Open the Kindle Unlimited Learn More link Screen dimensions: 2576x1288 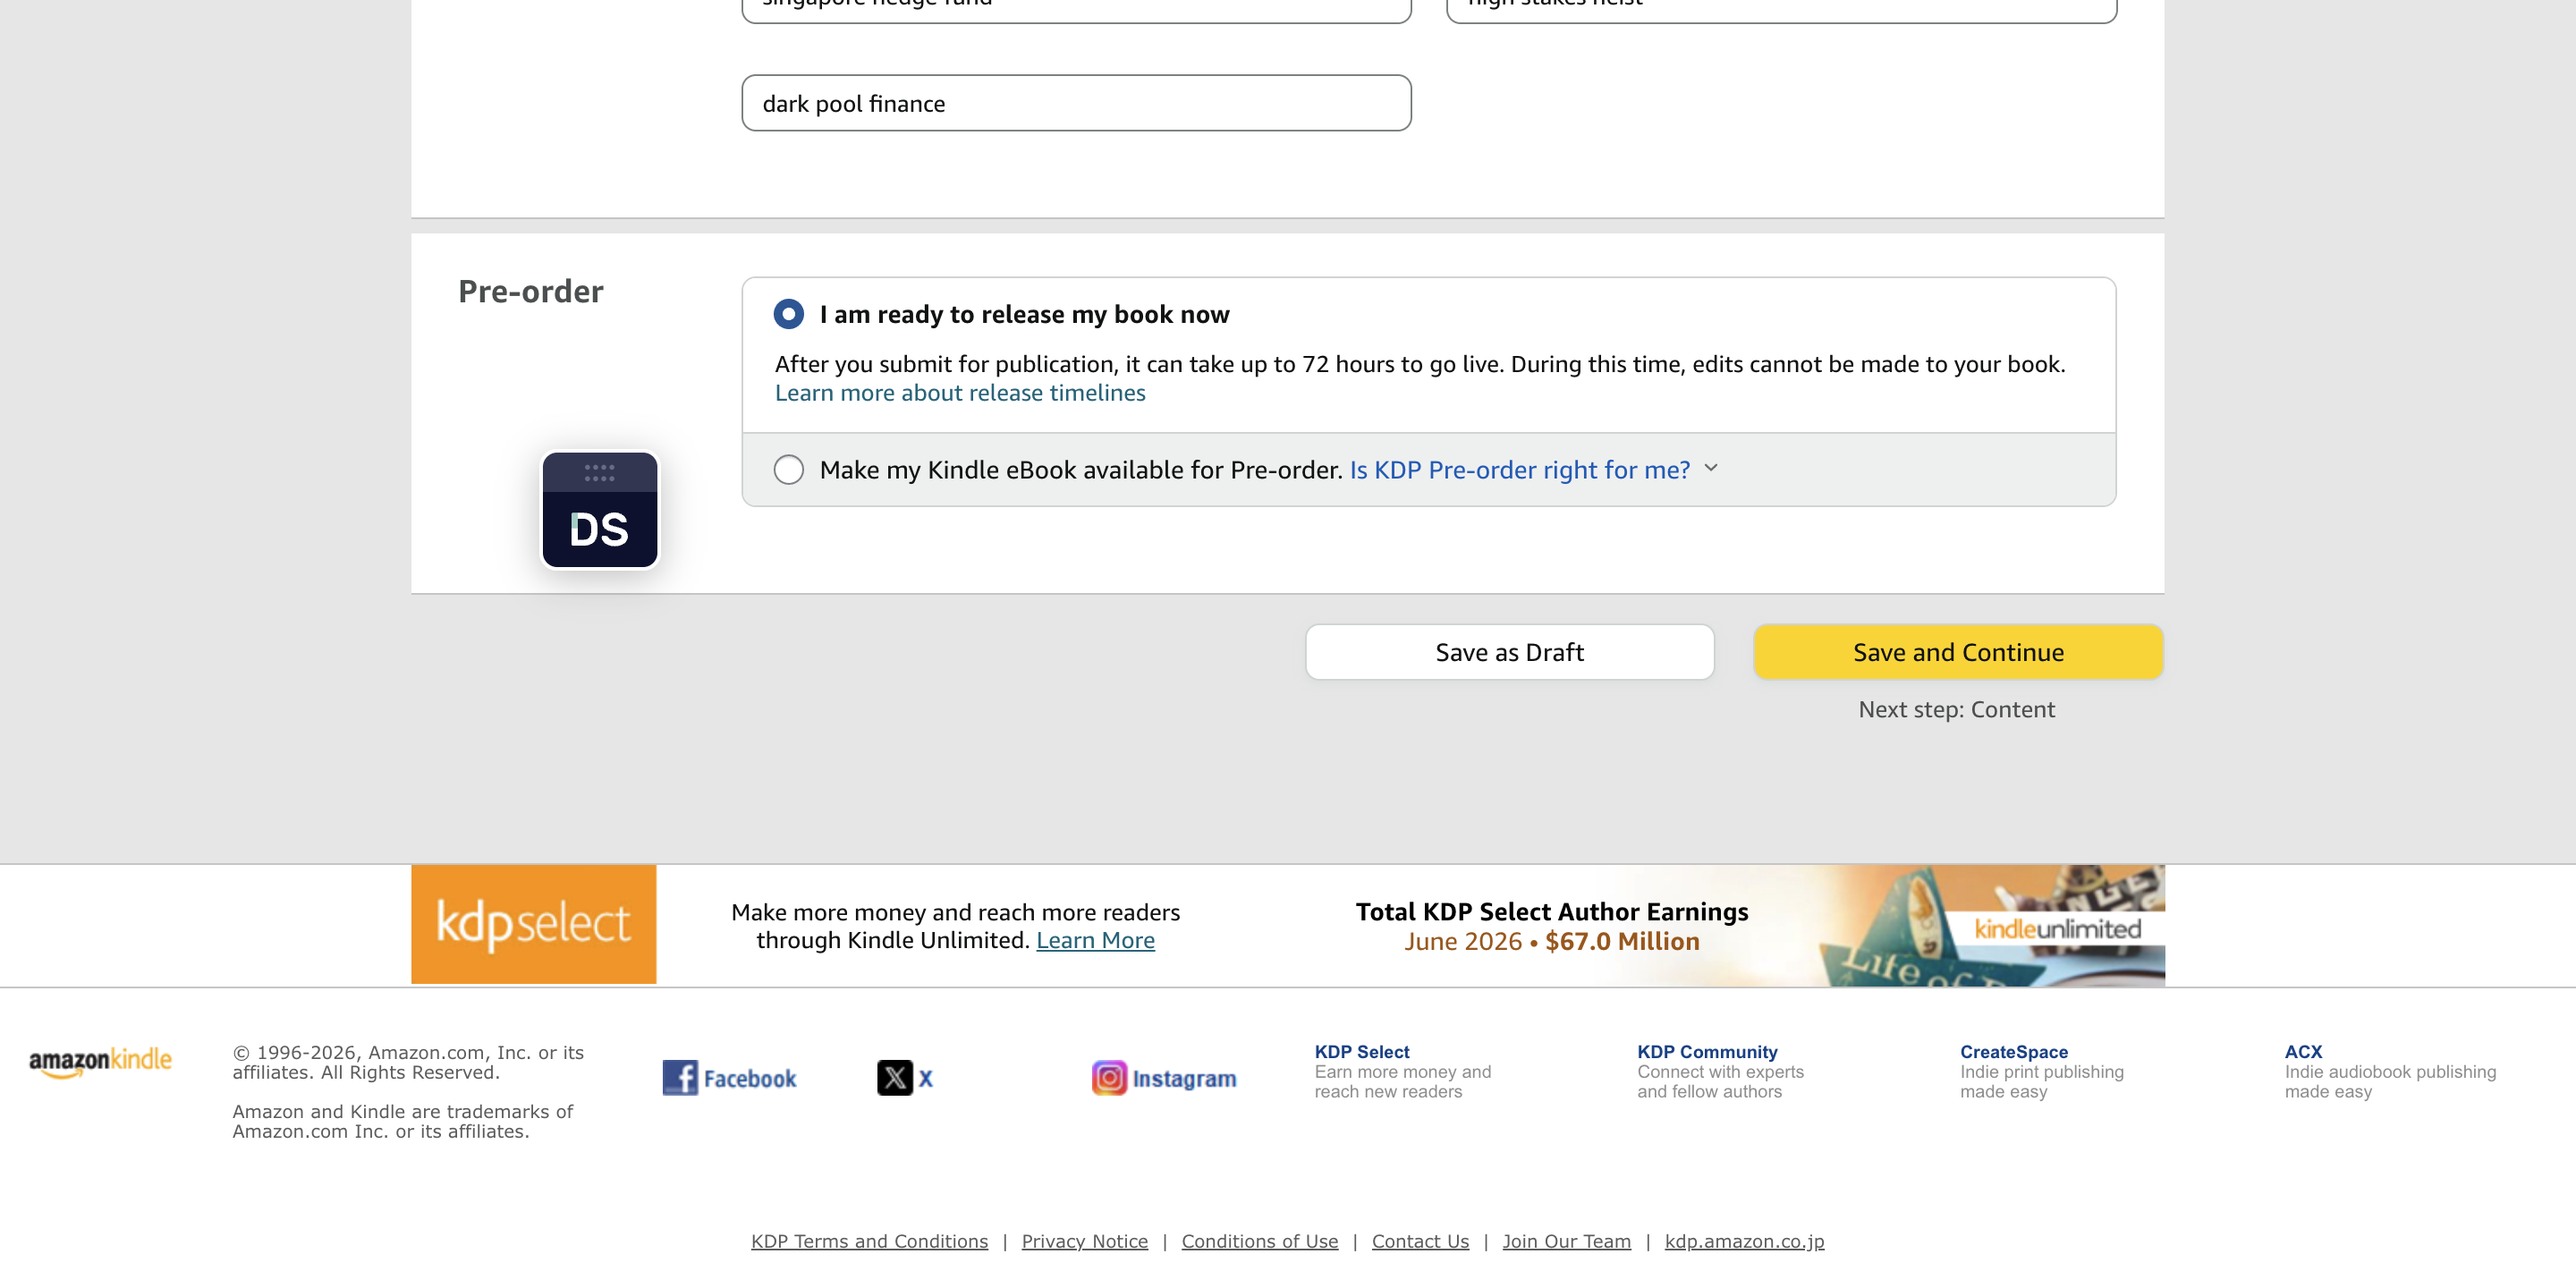(1095, 940)
